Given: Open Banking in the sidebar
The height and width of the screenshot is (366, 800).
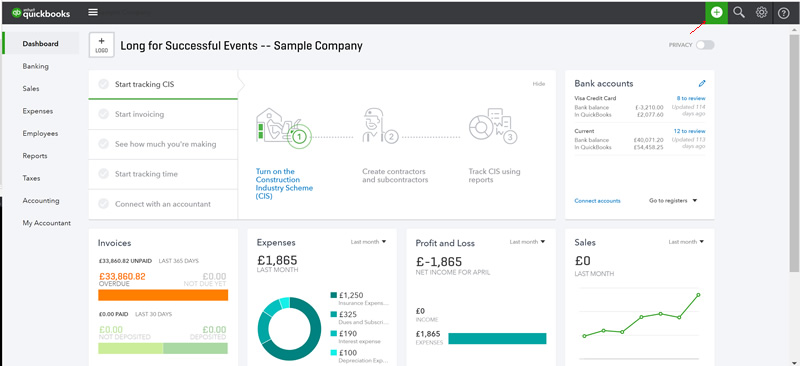Looking at the screenshot, I should [x=35, y=66].
